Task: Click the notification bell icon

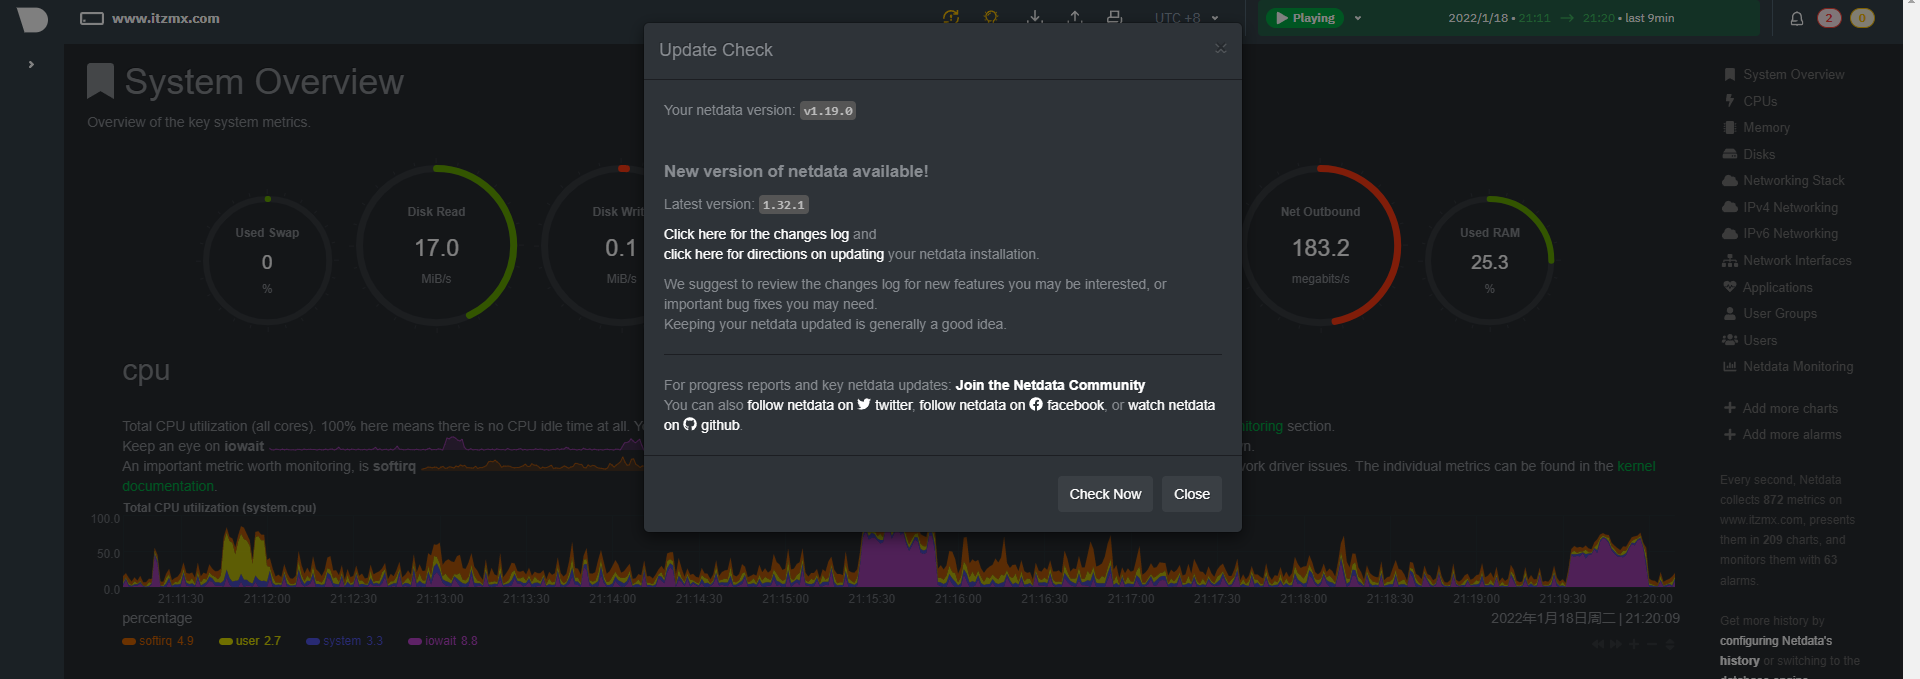Action: click(x=1797, y=18)
